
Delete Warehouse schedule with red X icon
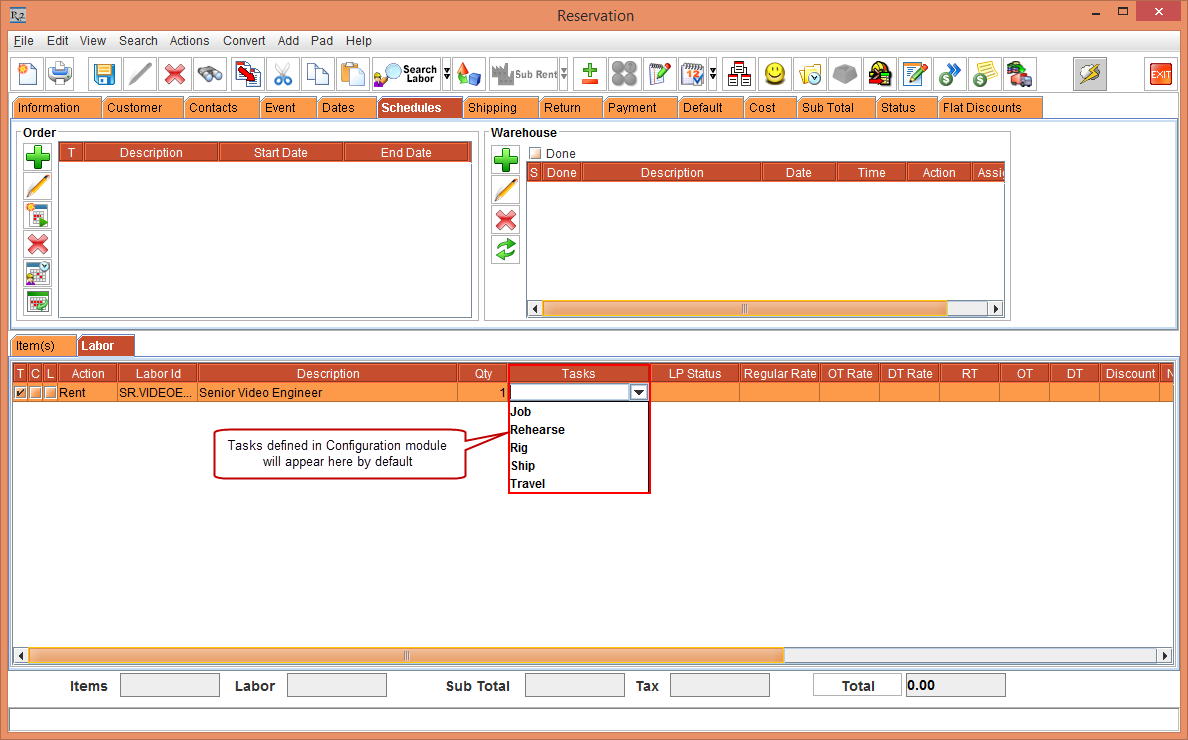coord(506,220)
